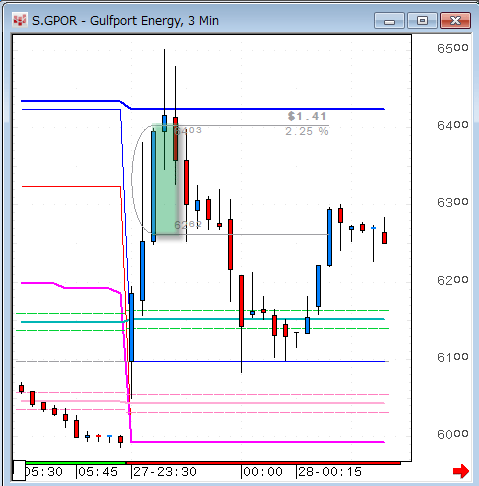
Task: Click the S.GPOR - Gulfport Energy, 3 Min title
Action: [125, 21]
